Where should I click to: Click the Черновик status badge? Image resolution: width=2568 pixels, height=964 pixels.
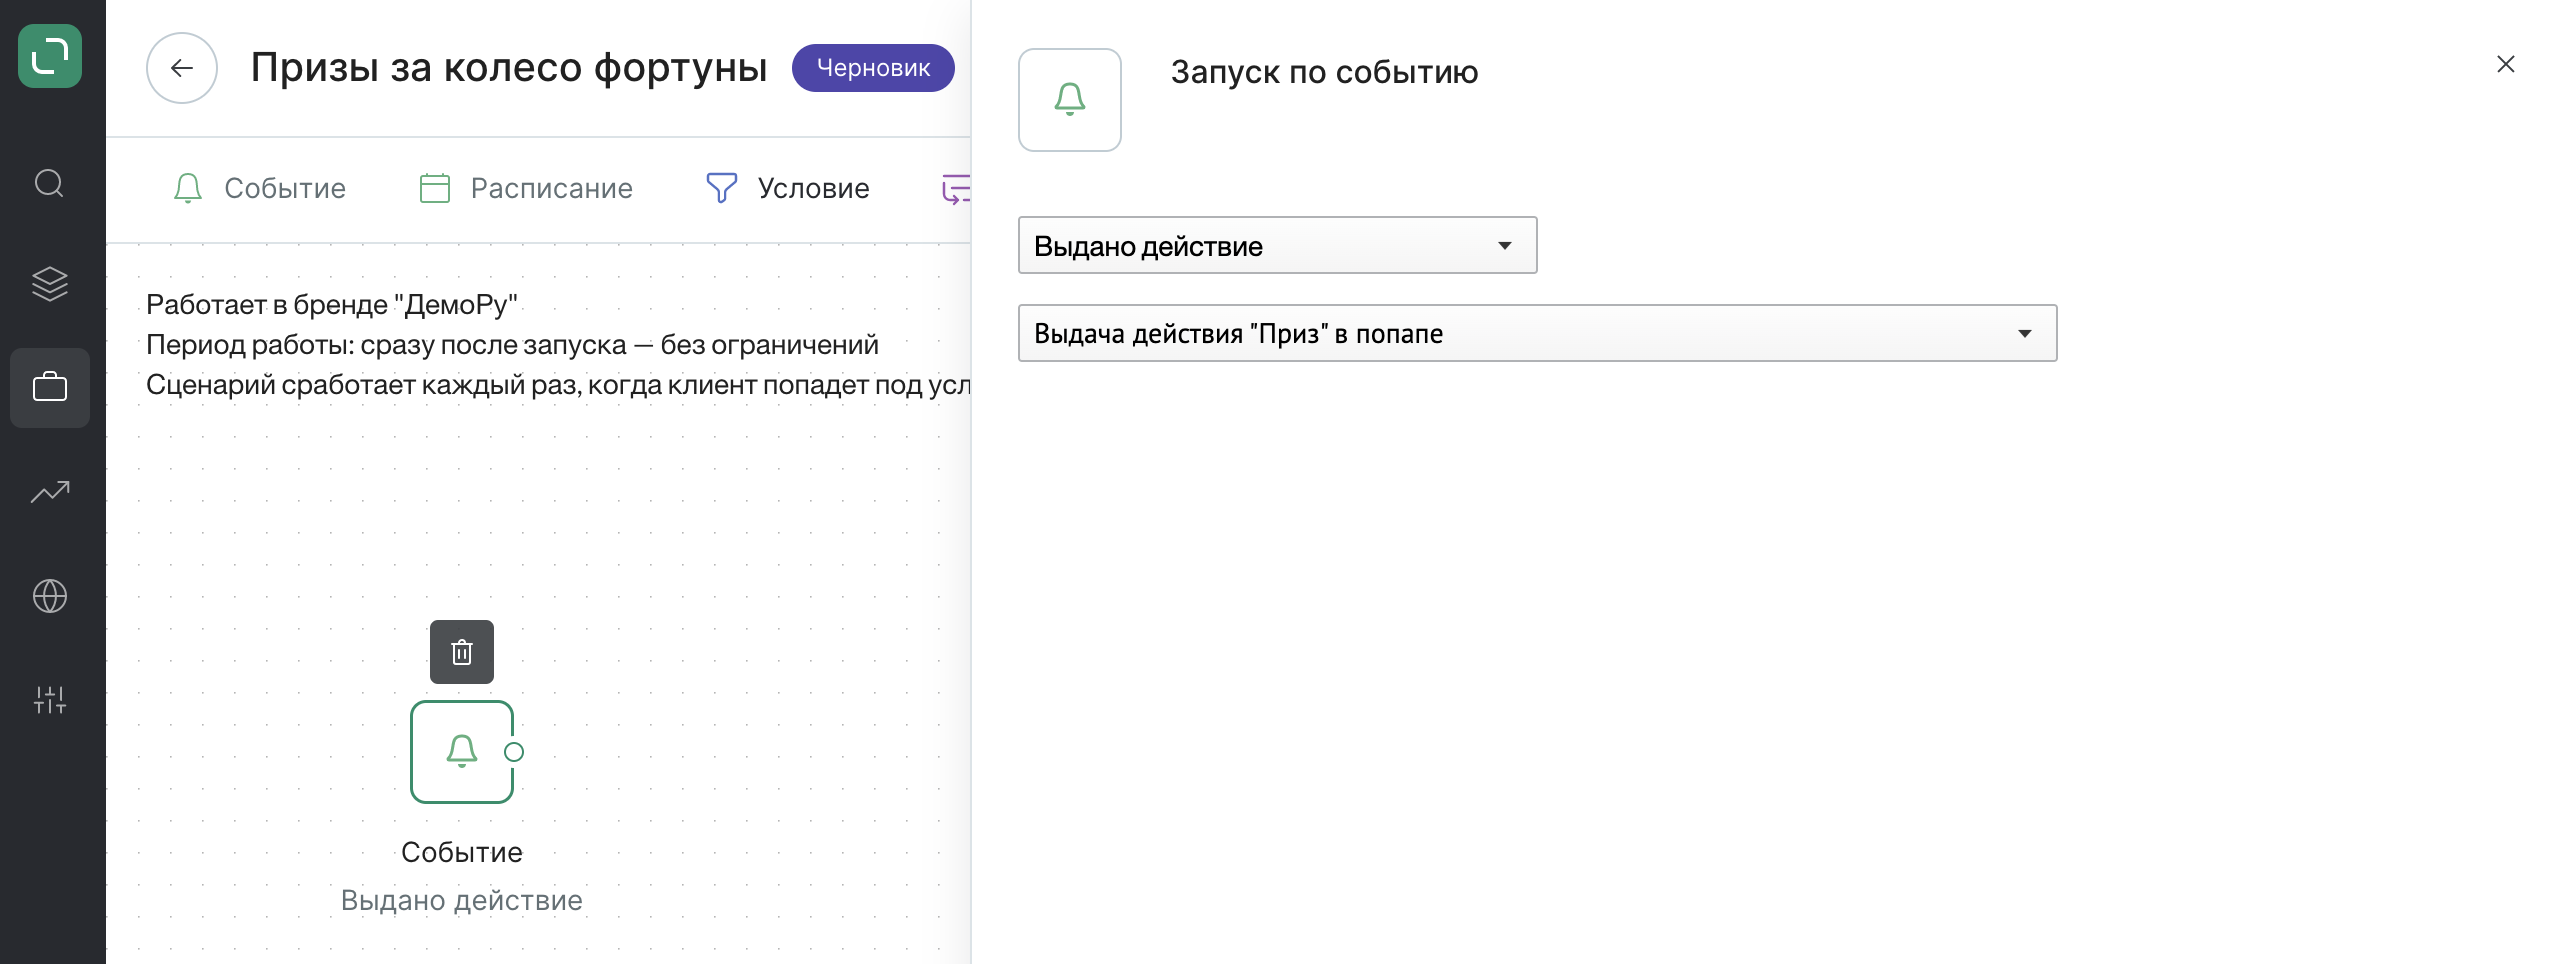tap(873, 68)
